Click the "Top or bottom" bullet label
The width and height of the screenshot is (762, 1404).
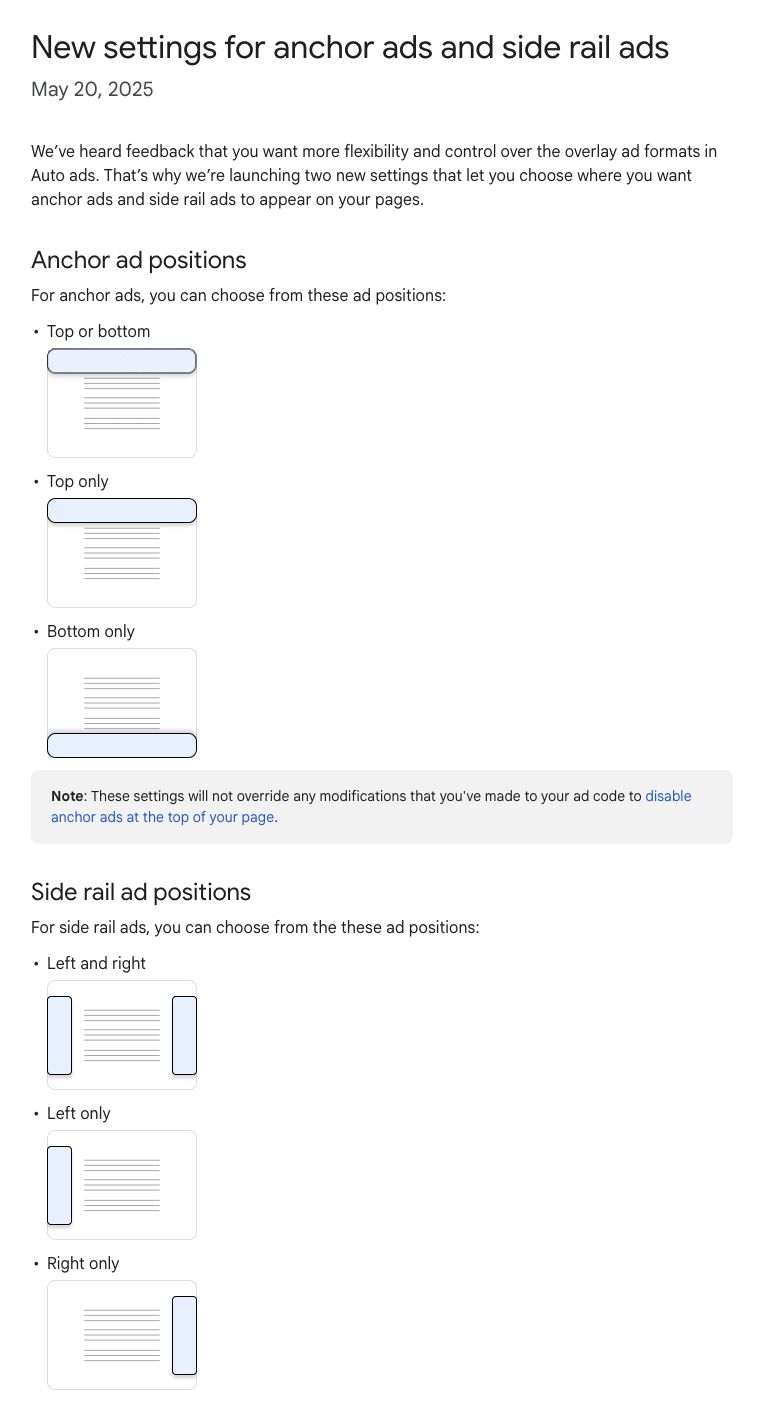98,331
